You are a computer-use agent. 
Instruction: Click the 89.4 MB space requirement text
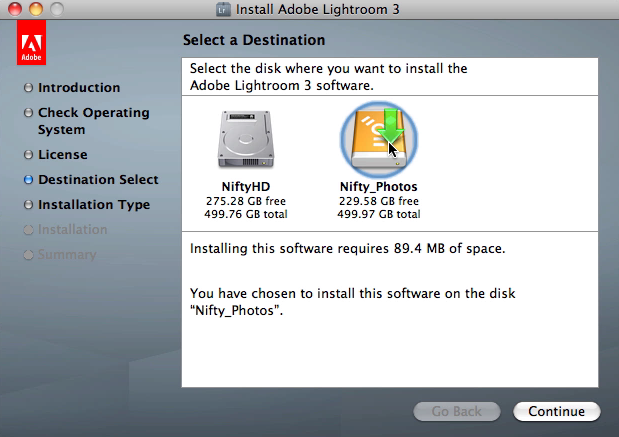[x=347, y=248]
